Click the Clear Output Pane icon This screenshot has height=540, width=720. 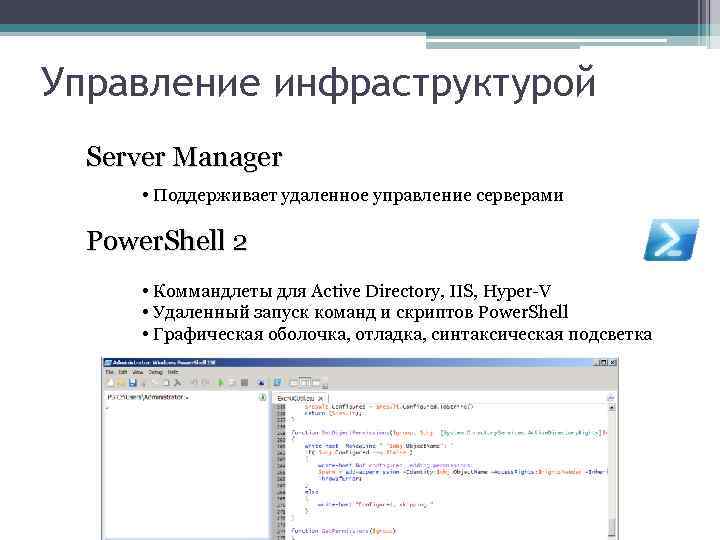pyautogui.click(x=178, y=382)
